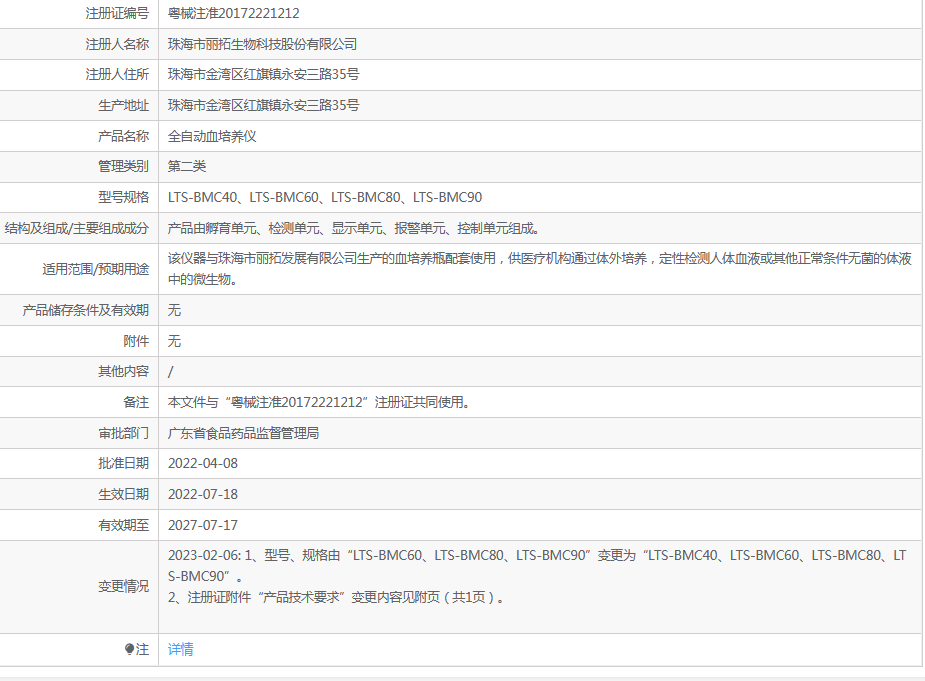Click the remark text 本文件与 注册证共同使用
This screenshot has width=925, height=681.
coord(319,402)
